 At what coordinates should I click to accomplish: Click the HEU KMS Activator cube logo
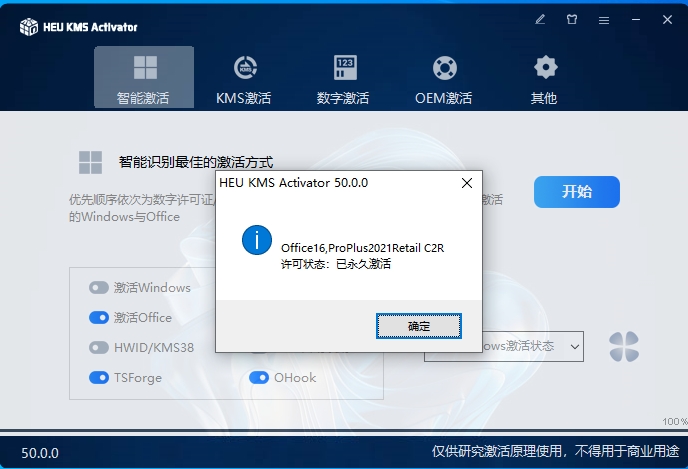[29, 27]
